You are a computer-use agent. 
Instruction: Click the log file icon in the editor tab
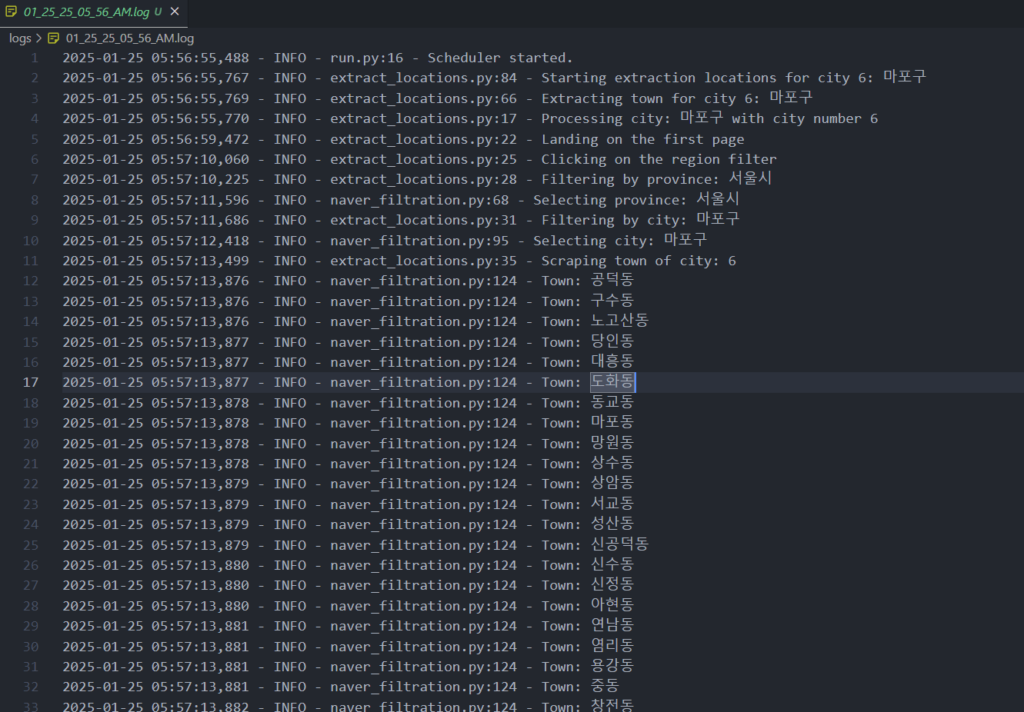pyautogui.click(x=12, y=12)
